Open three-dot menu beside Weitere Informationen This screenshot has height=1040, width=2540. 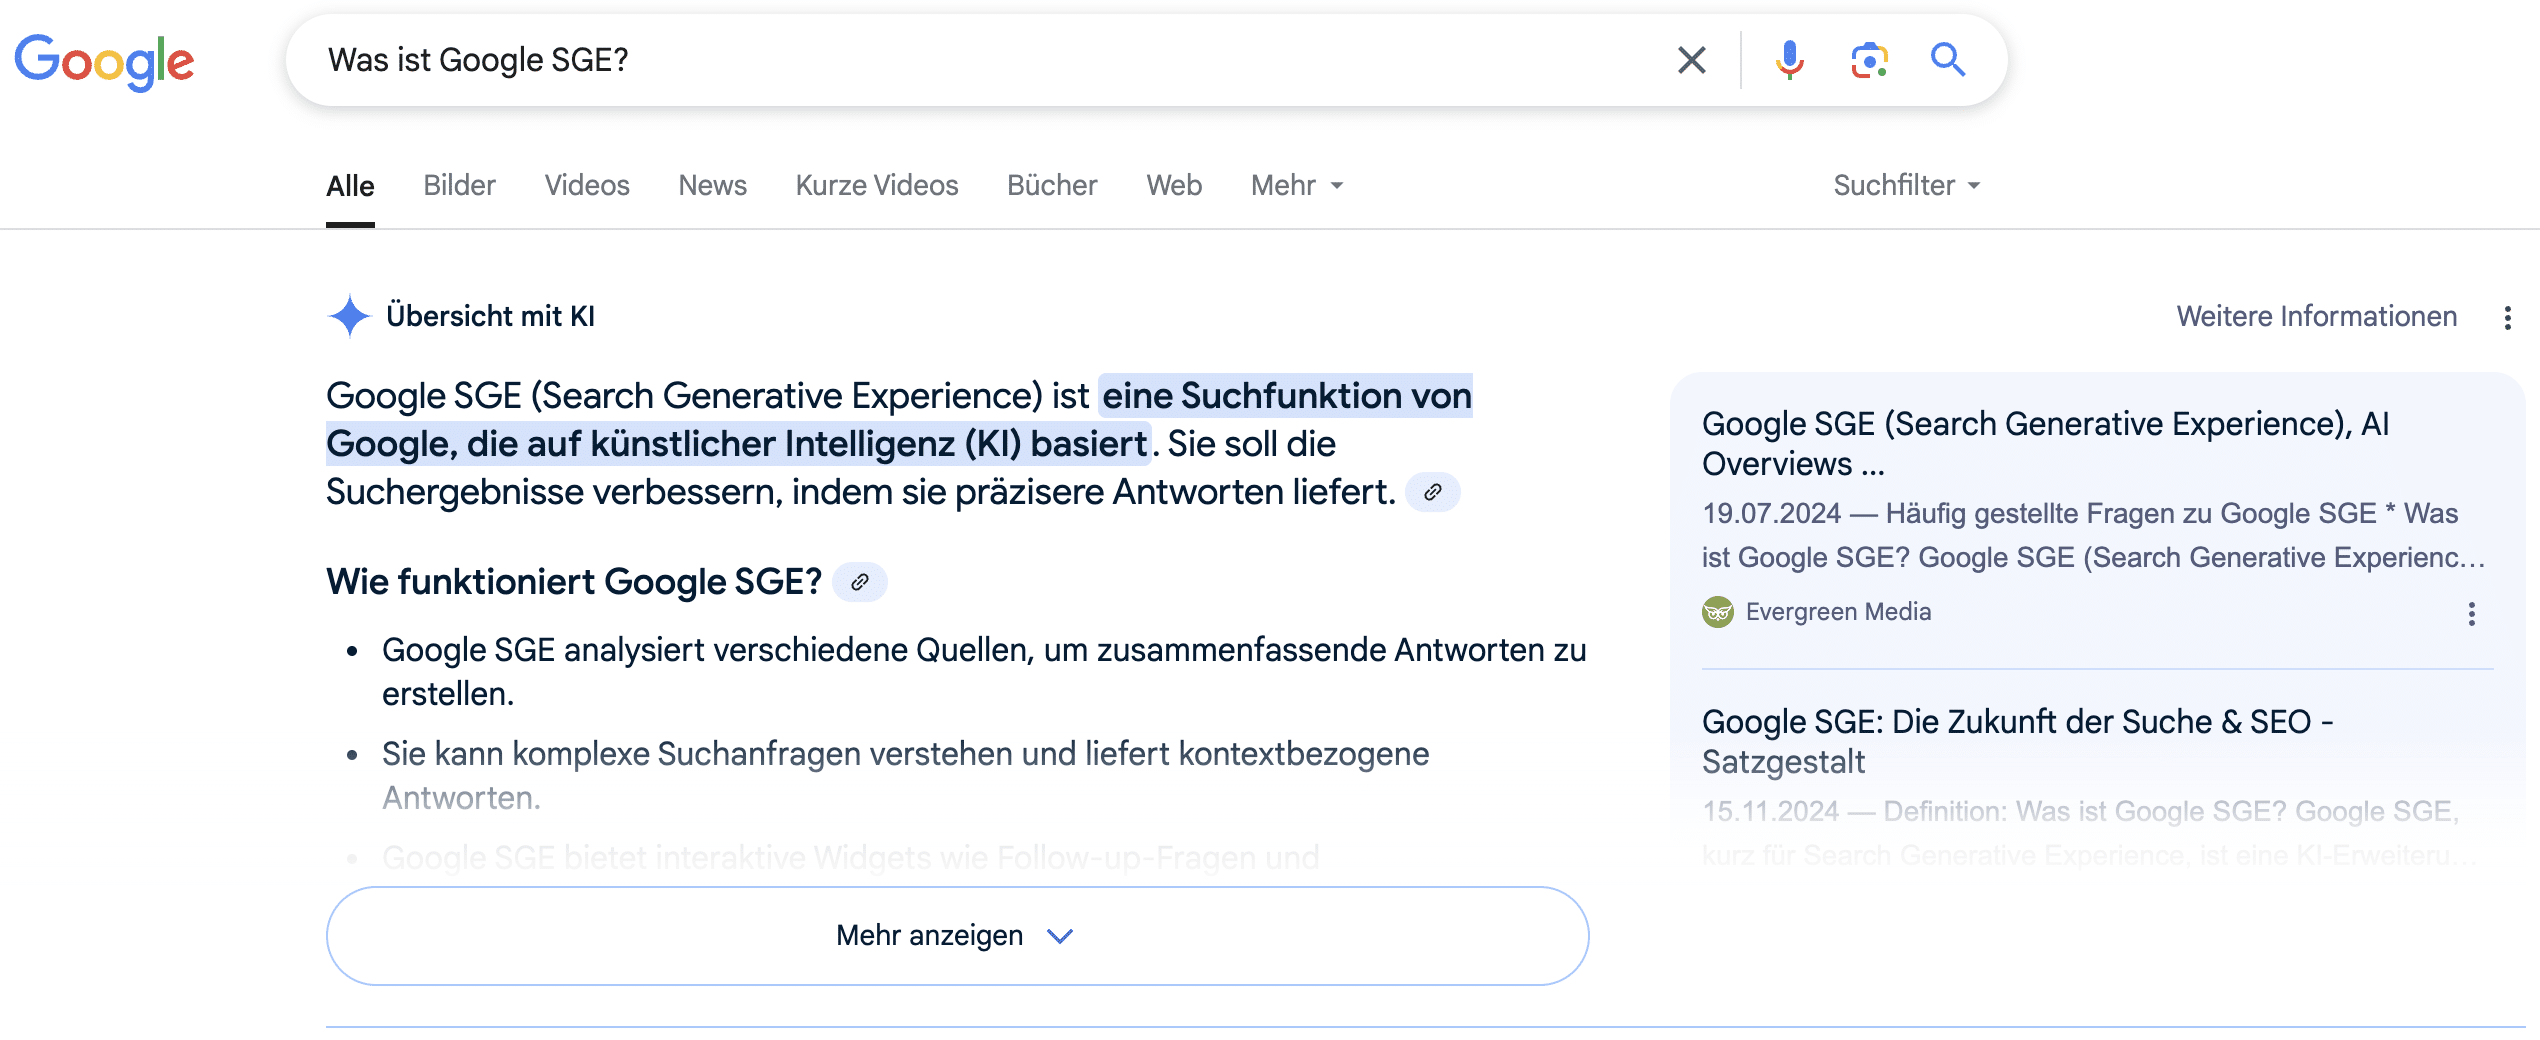[x=2507, y=317]
